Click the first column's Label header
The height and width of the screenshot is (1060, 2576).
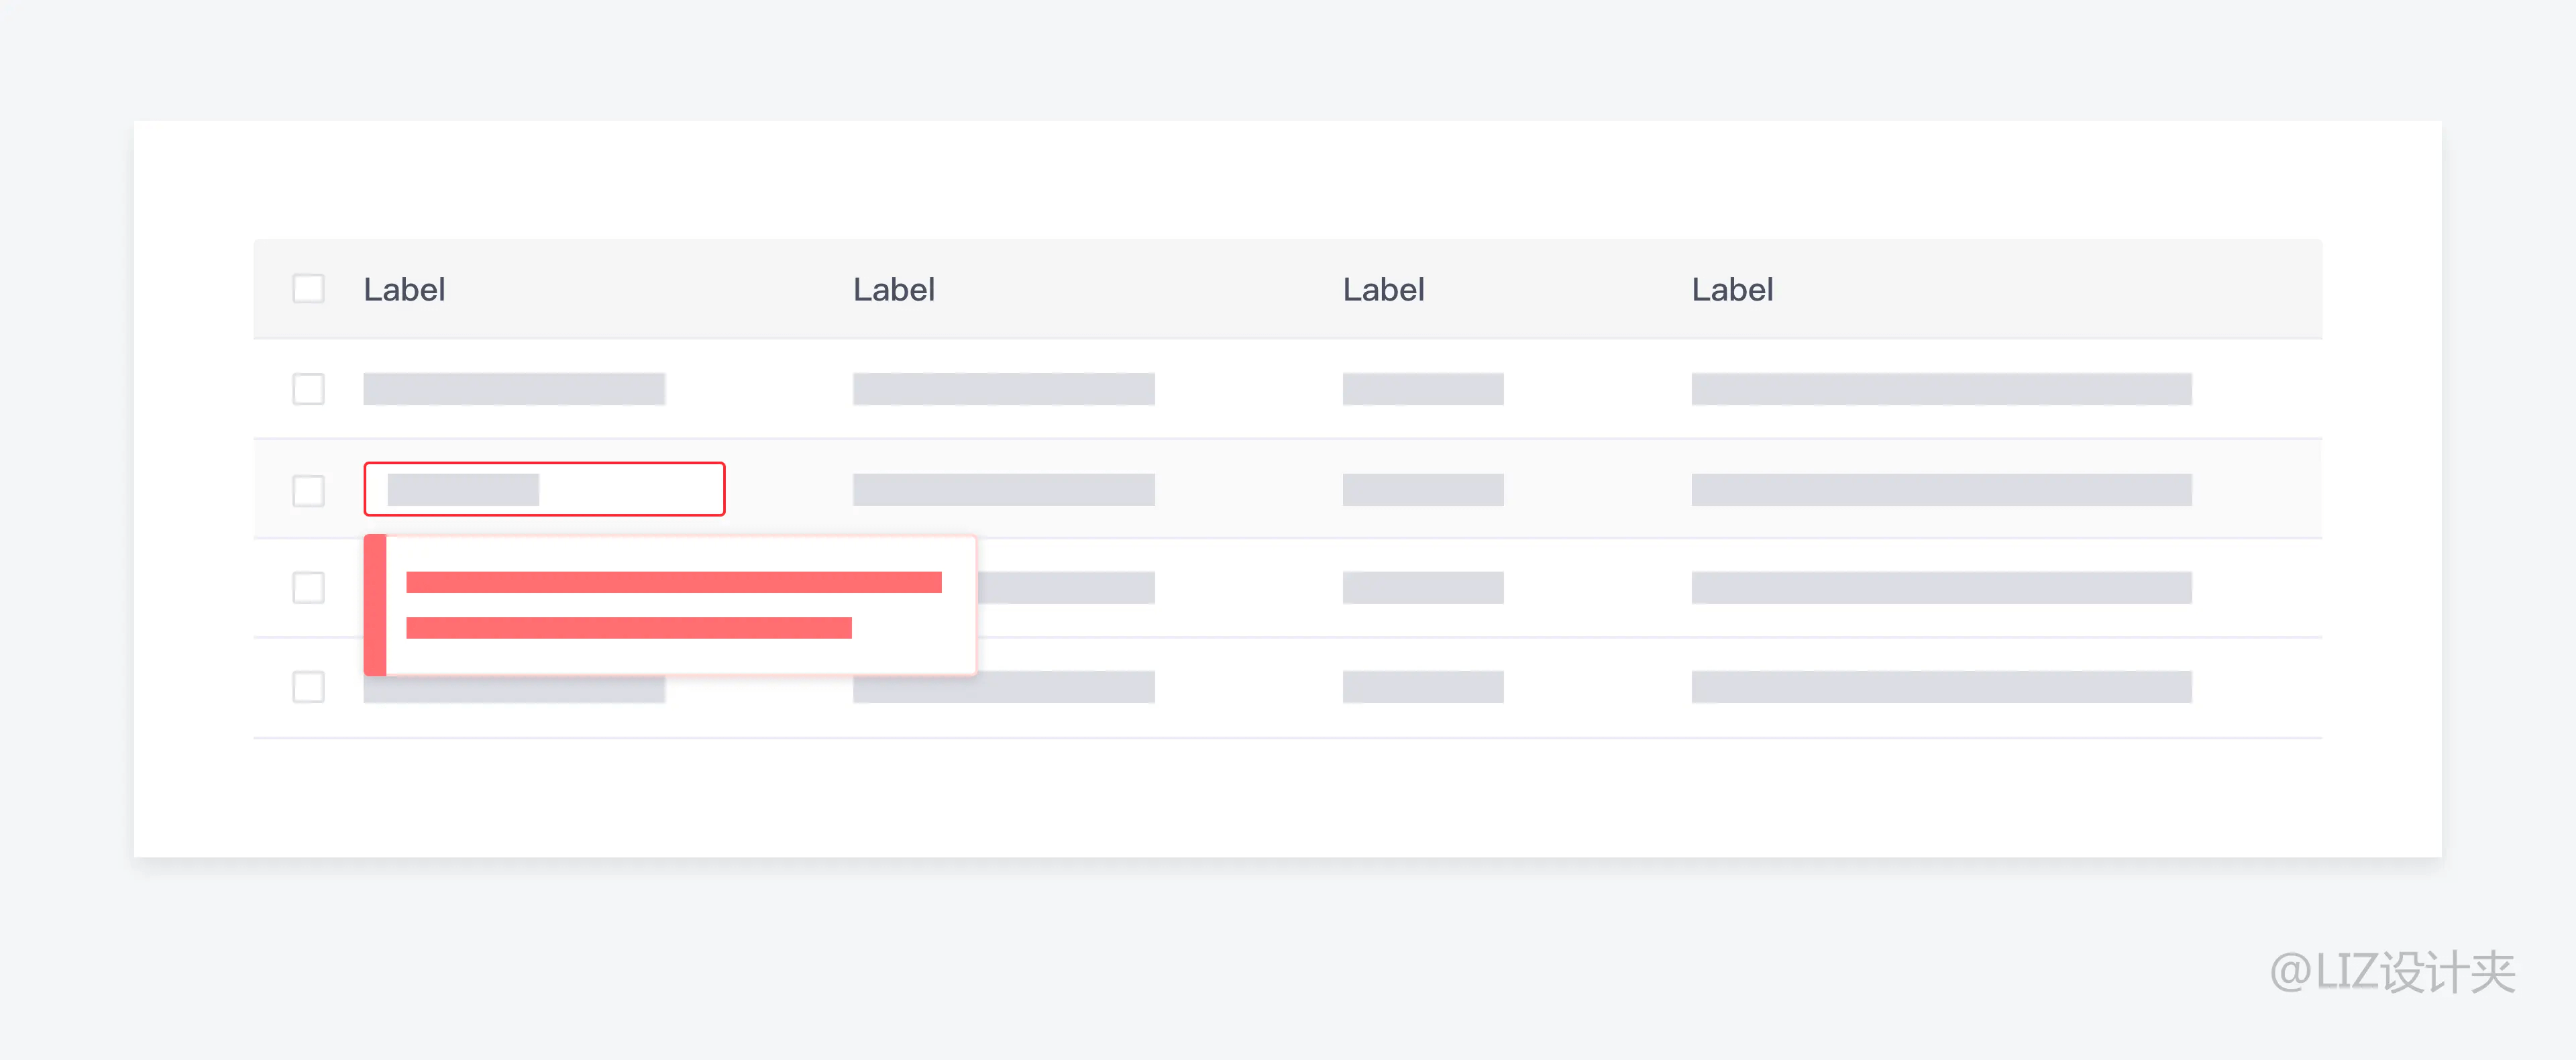tap(404, 290)
